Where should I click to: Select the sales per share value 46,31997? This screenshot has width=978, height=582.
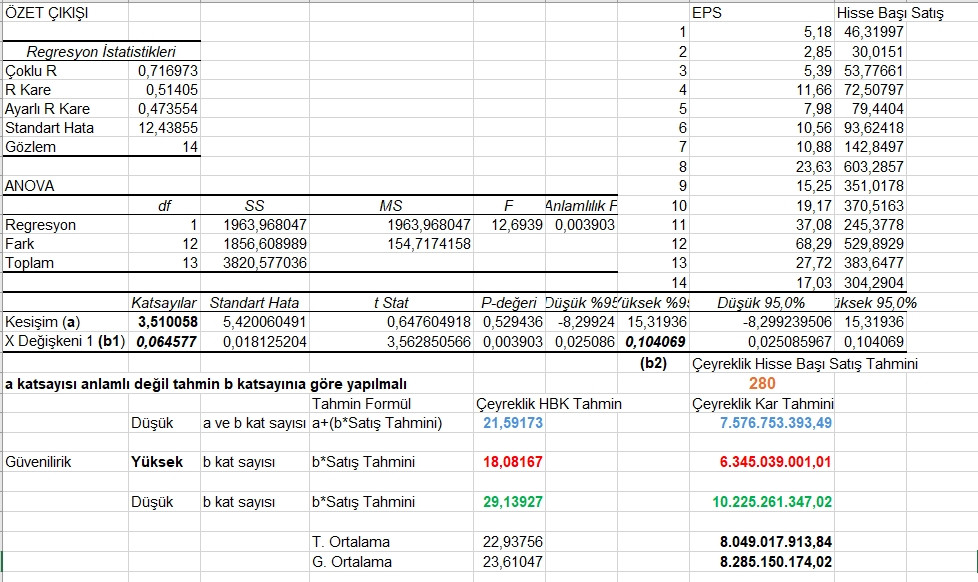(x=874, y=32)
